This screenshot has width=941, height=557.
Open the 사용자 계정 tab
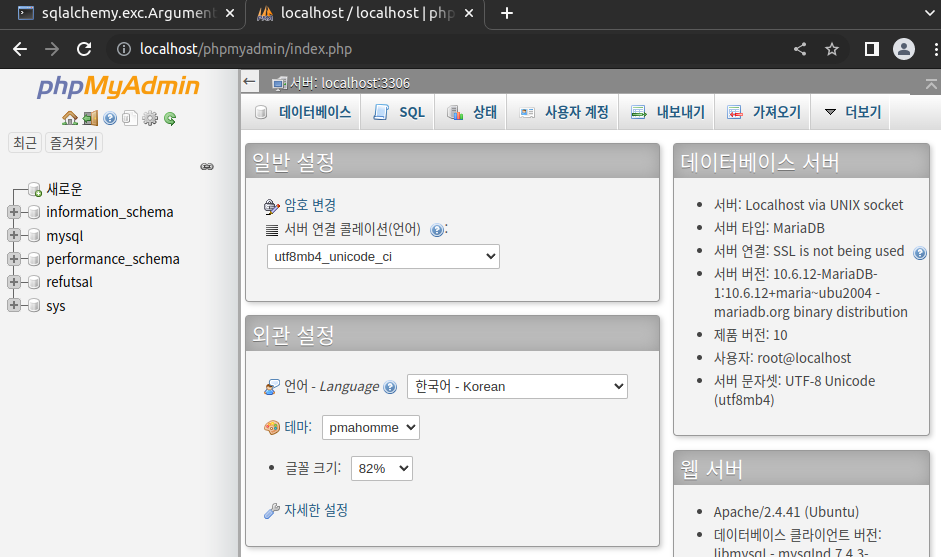(x=563, y=112)
